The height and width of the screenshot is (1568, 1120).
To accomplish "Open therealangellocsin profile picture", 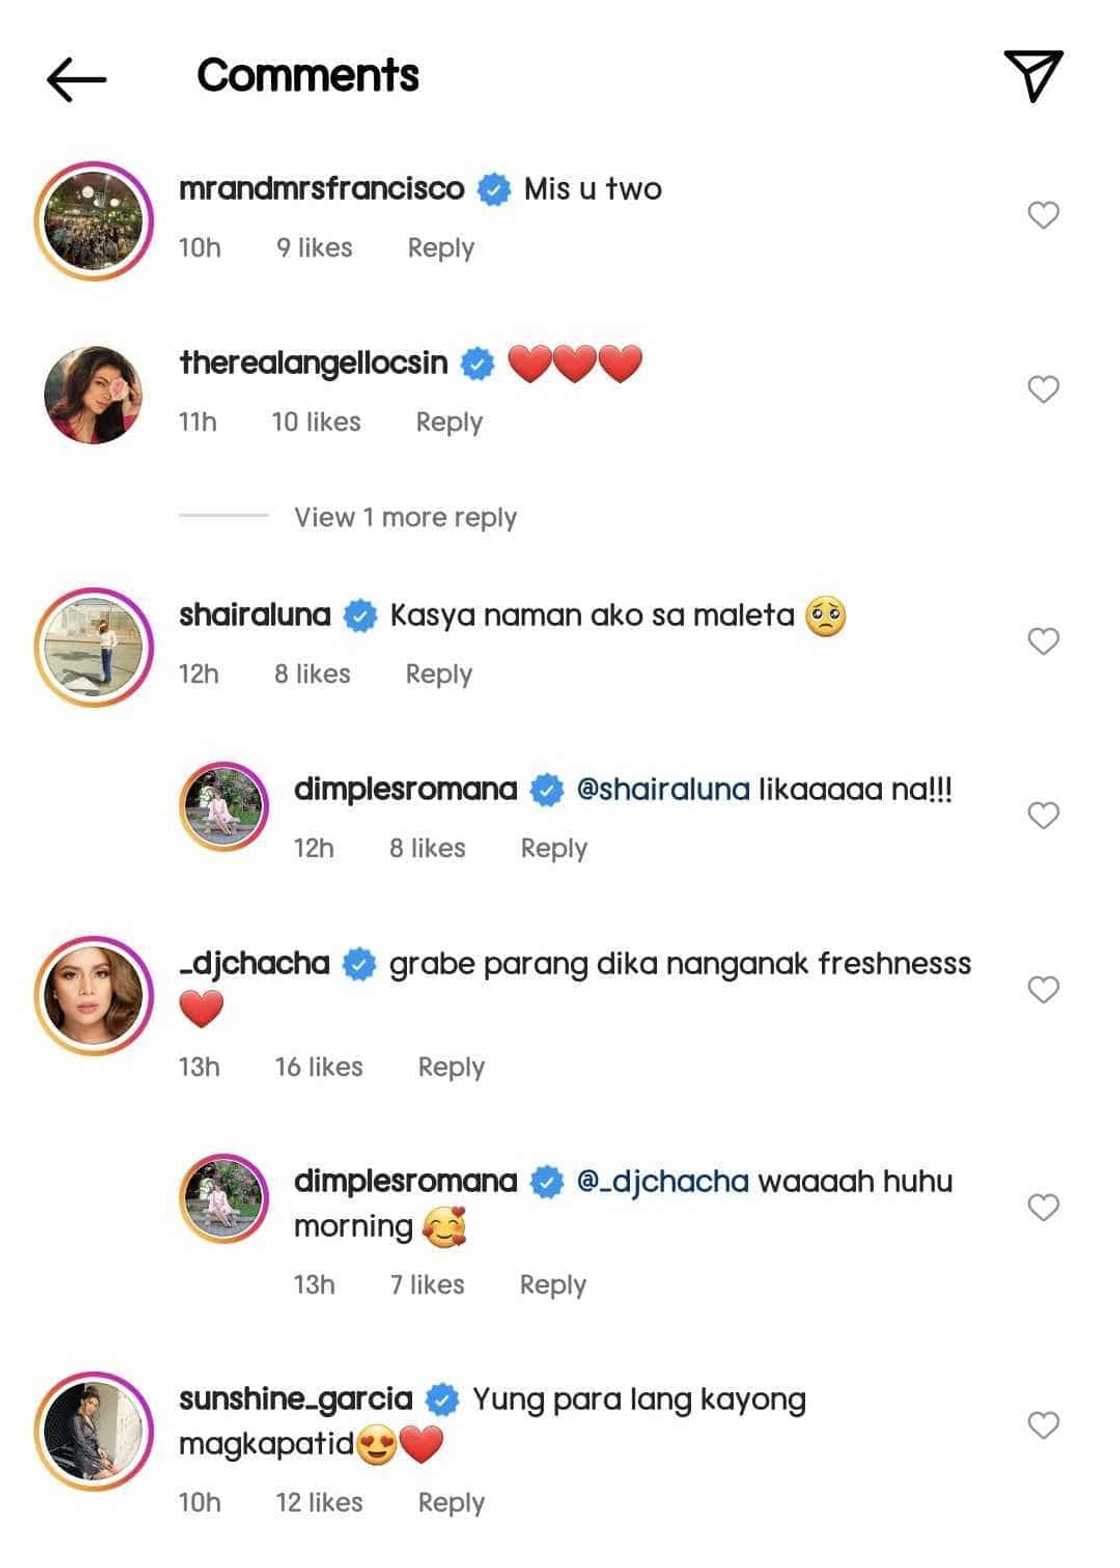I will pyautogui.click(x=93, y=395).
